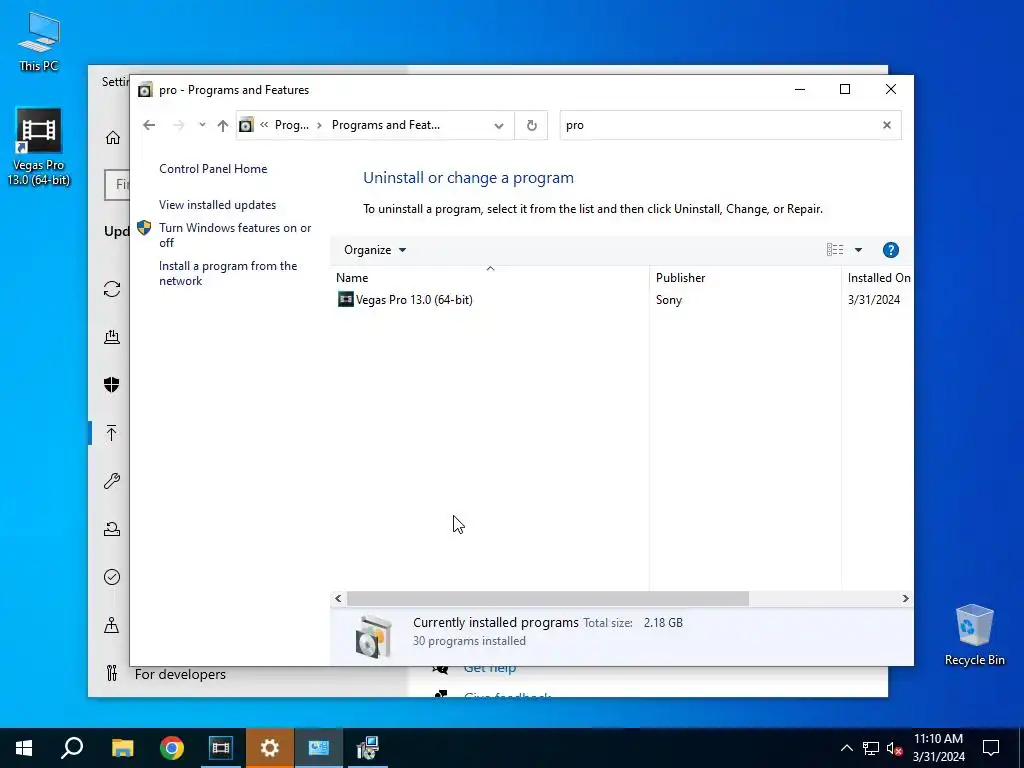Image resolution: width=1024 pixels, height=768 pixels.
Task: Open This PC desktop icon
Action: (x=39, y=42)
